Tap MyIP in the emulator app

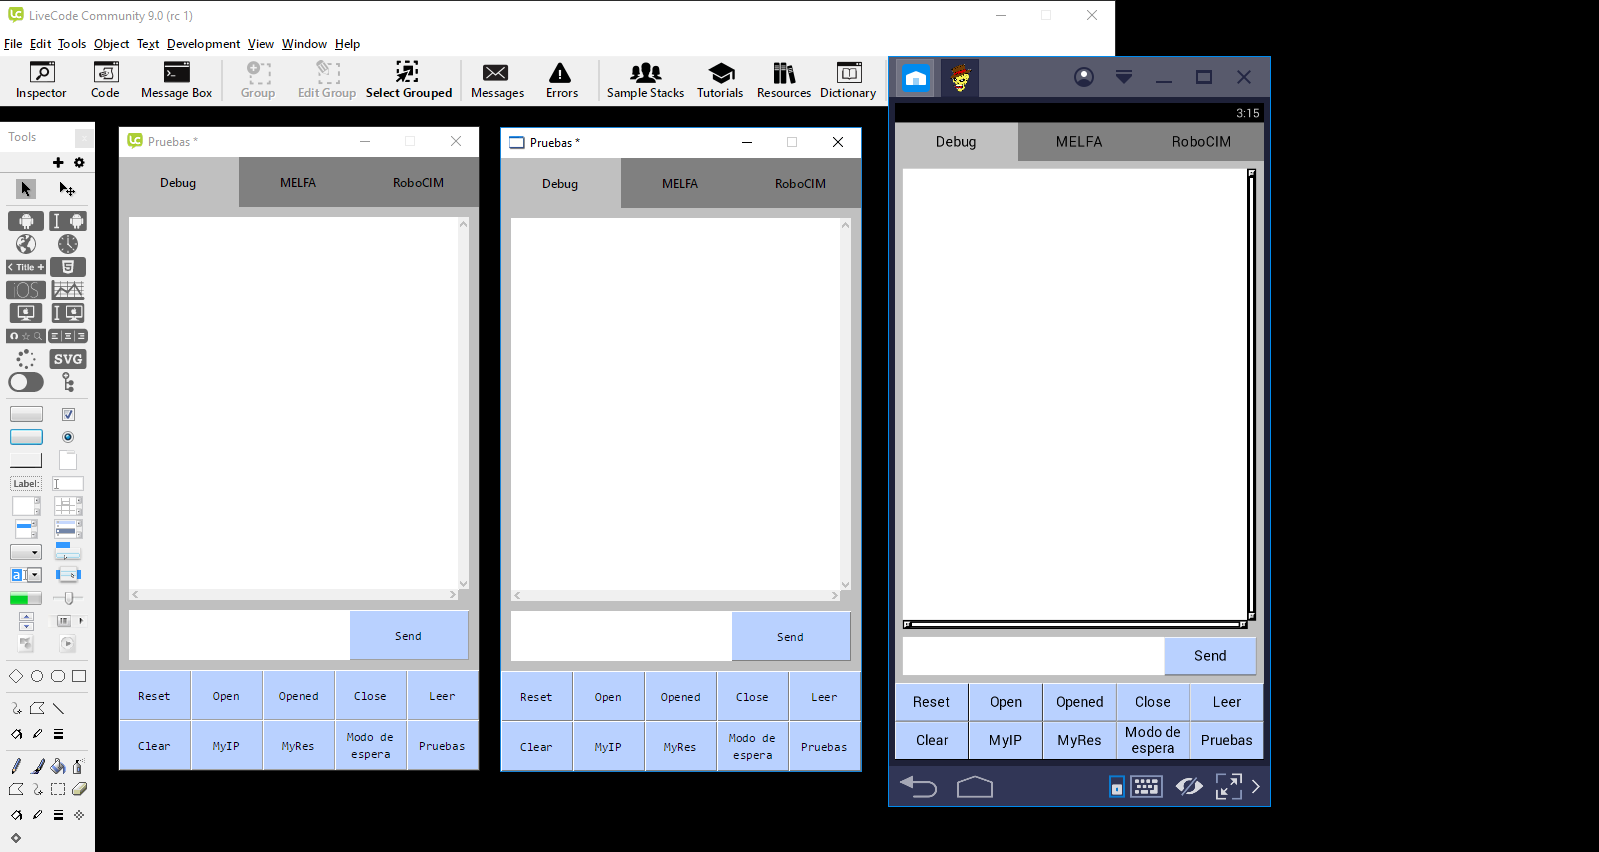(1005, 740)
